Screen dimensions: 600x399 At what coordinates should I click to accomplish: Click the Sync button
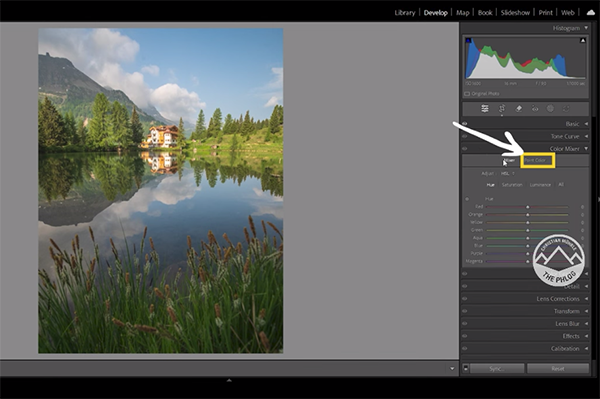click(x=497, y=368)
